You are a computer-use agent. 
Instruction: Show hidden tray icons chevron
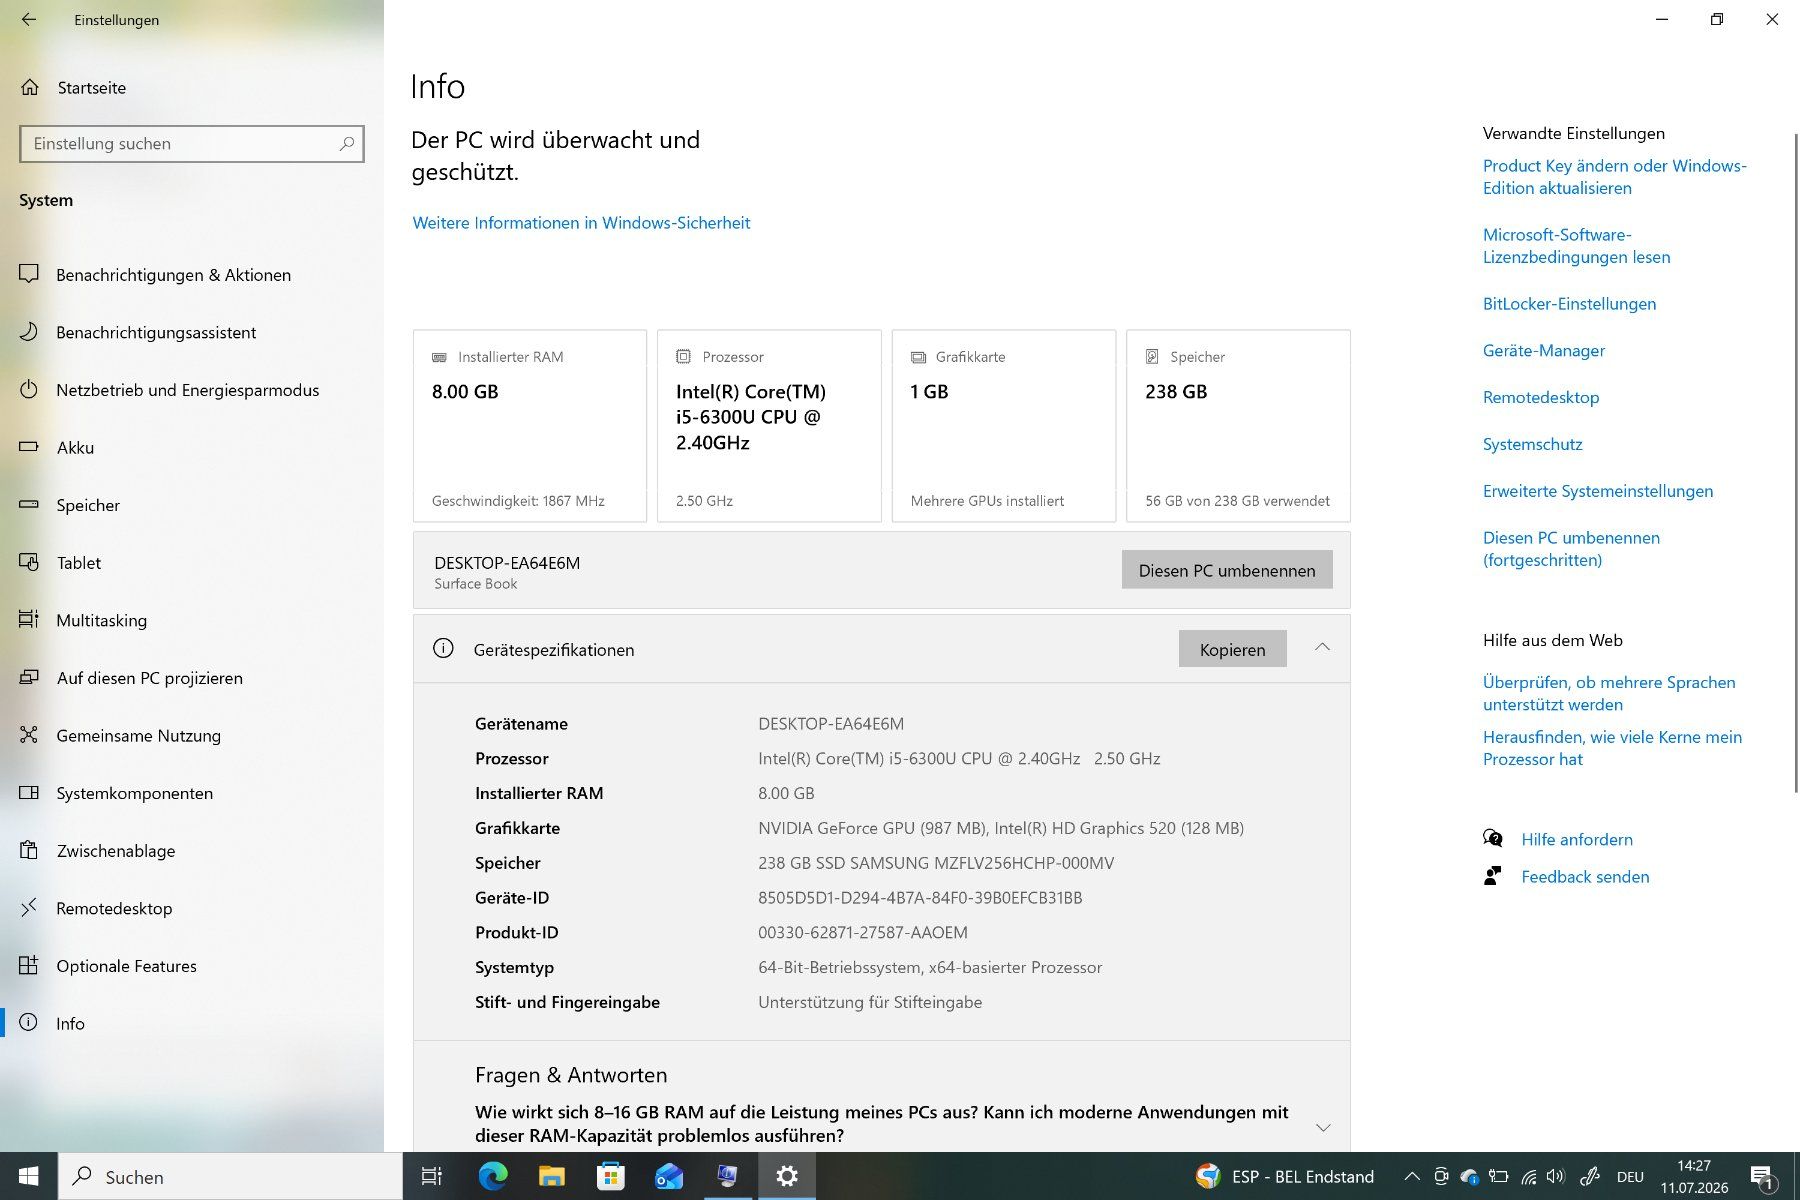pos(1411,1176)
